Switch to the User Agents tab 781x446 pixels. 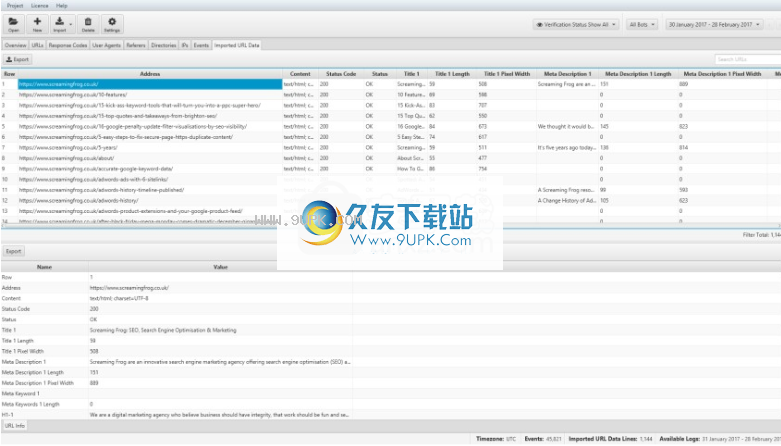tap(106, 45)
